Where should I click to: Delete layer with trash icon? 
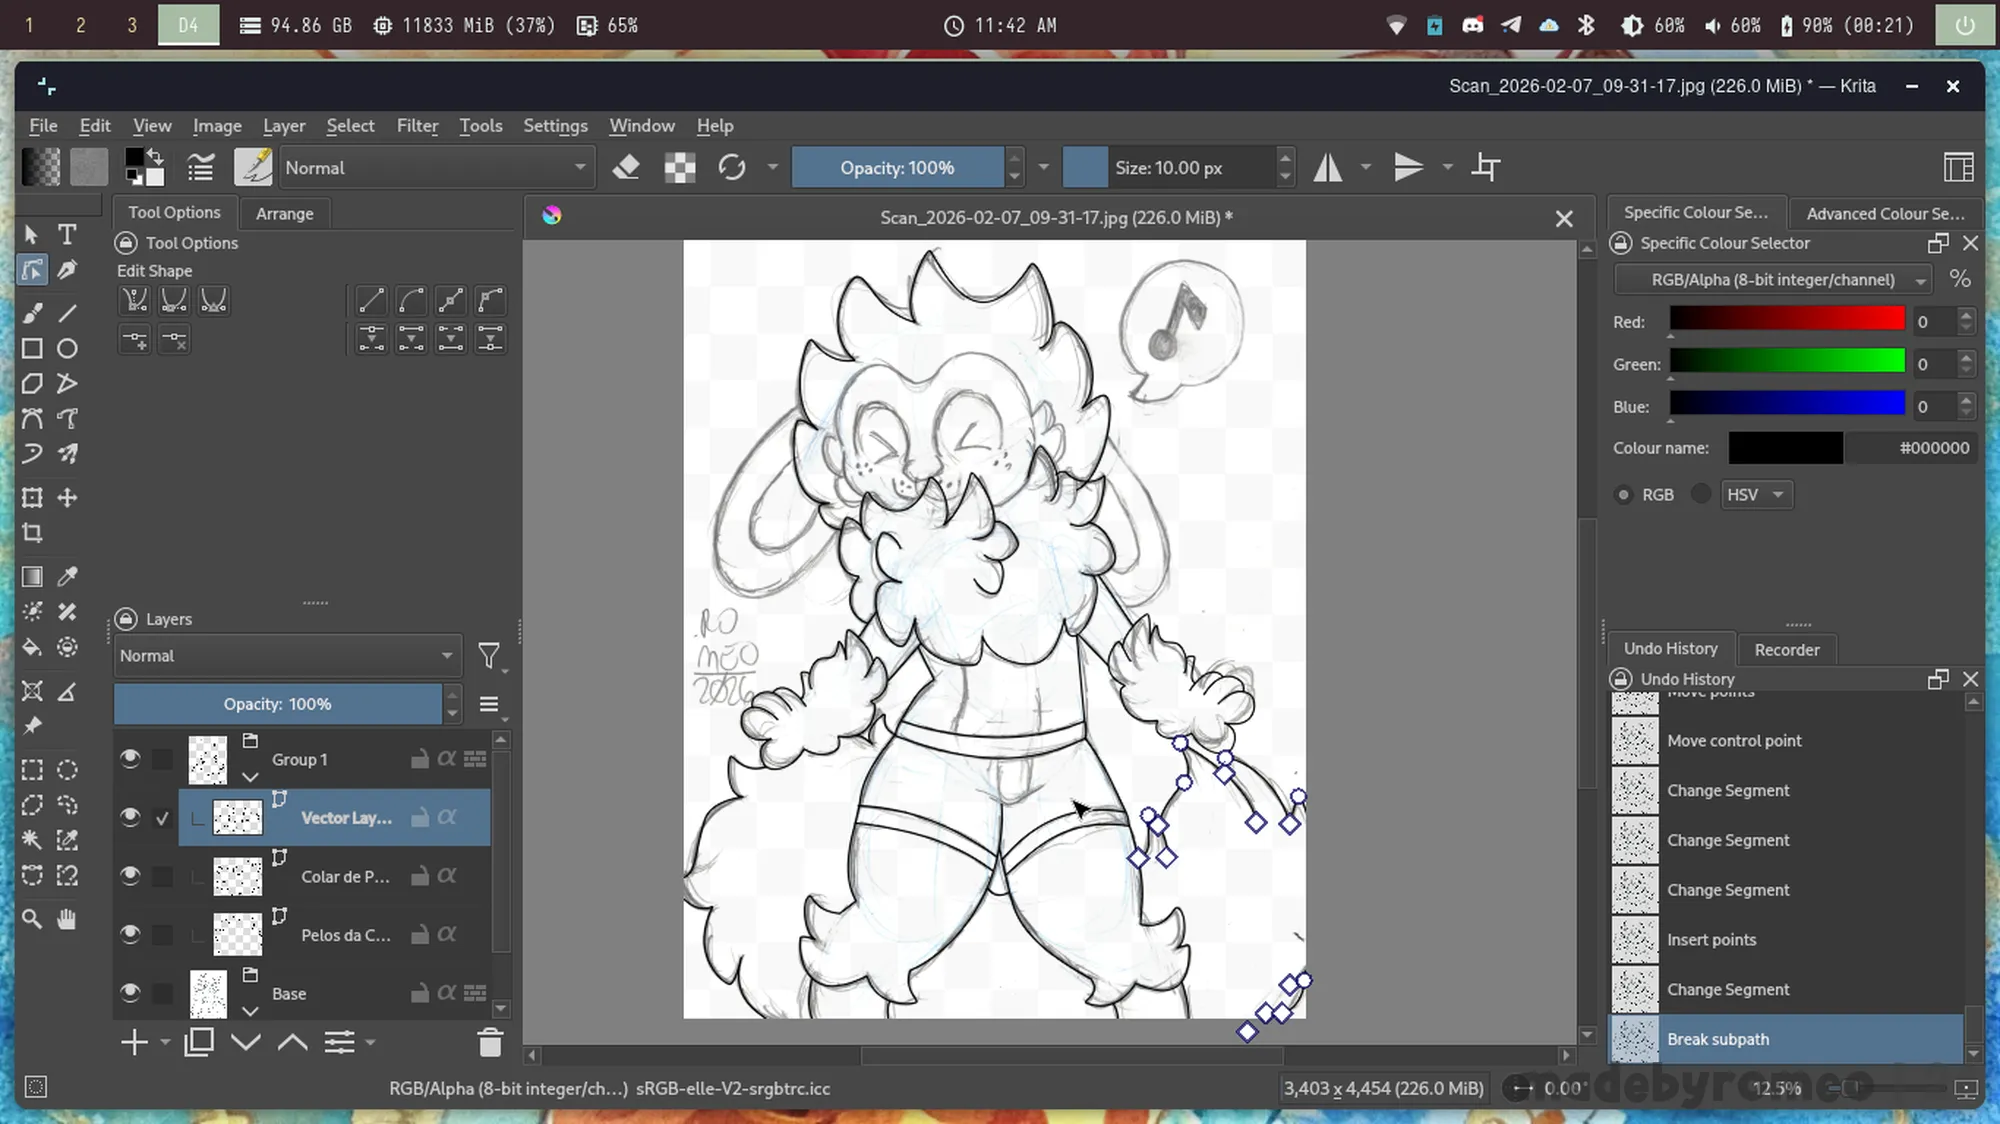489,1043
